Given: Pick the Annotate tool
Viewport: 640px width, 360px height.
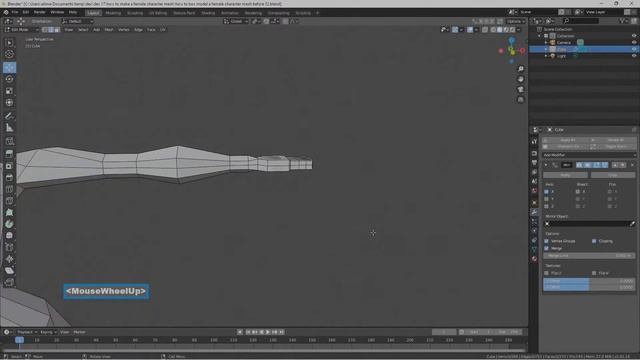Looking at the screenshot, I should point(9,116).
